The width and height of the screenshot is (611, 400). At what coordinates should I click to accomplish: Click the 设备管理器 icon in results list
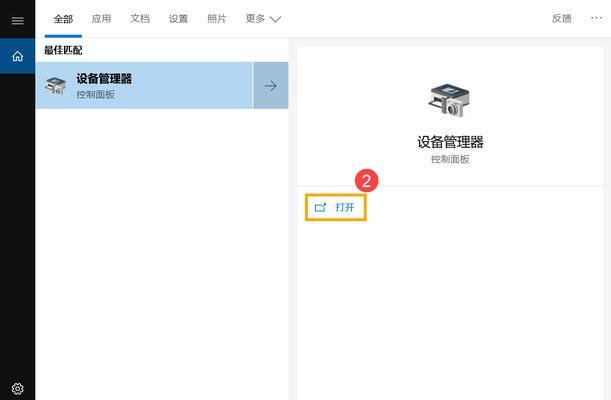(55, 85)
